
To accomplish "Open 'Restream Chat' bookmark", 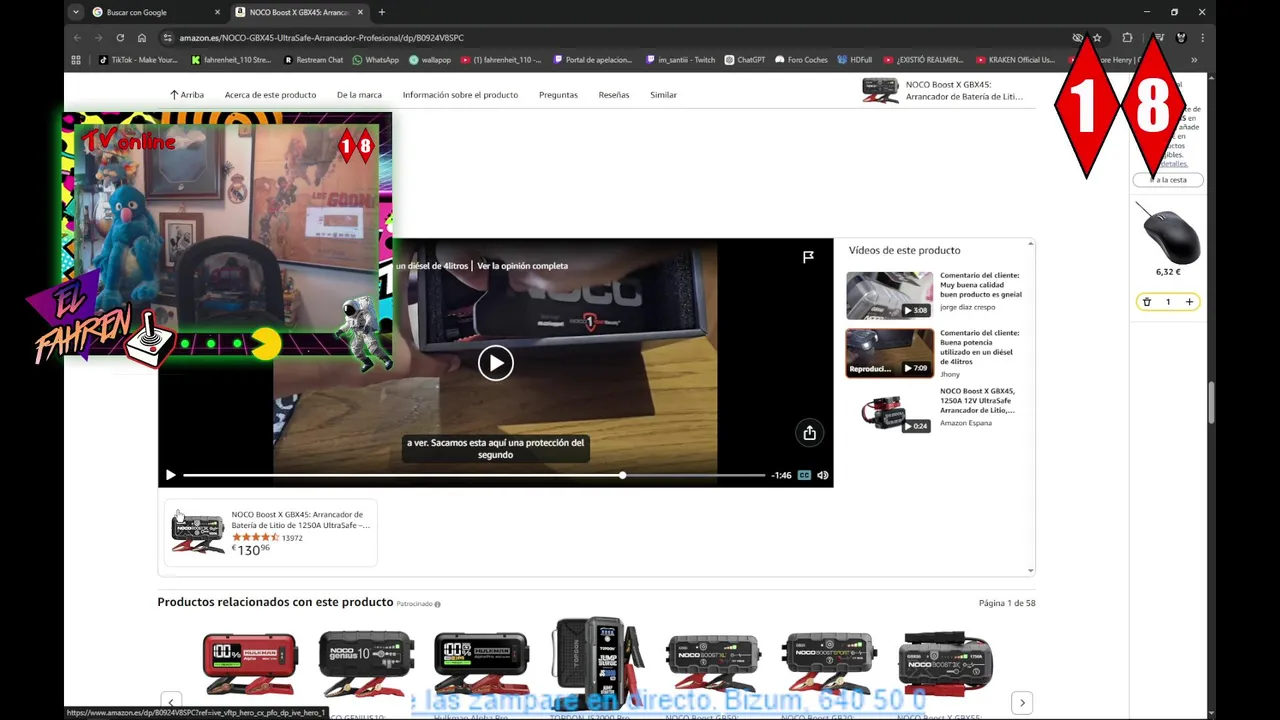I will 313,60.
